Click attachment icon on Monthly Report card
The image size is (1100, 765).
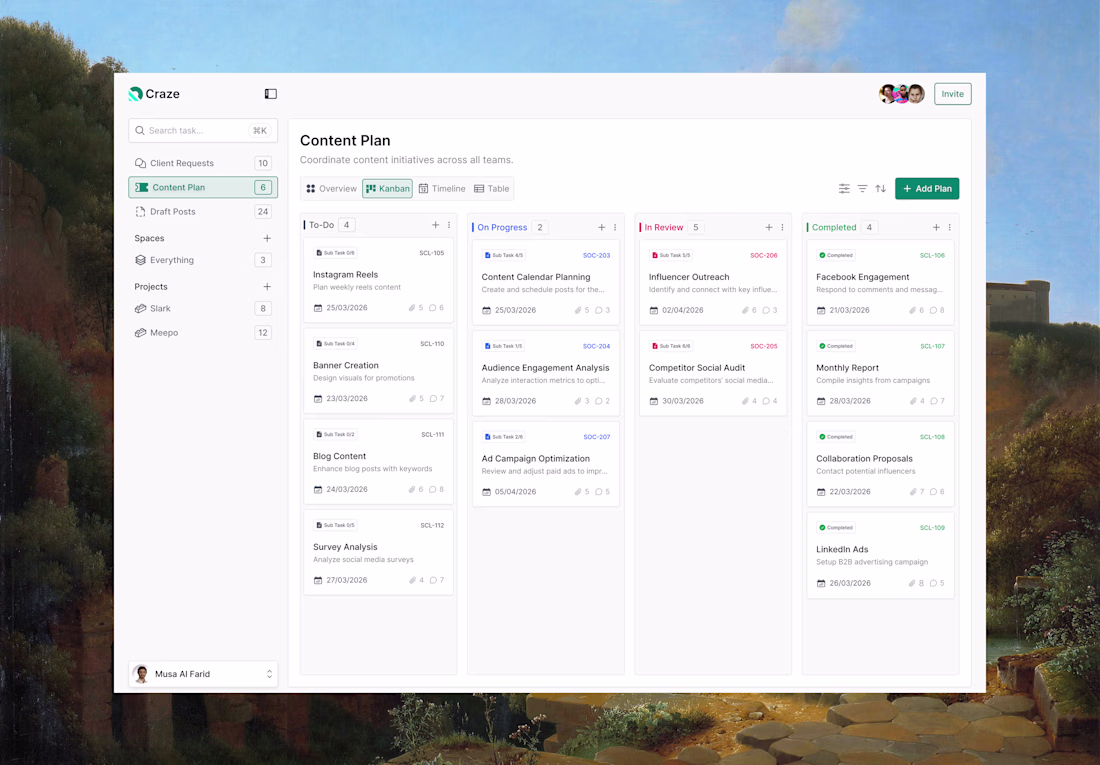[913, 401]
